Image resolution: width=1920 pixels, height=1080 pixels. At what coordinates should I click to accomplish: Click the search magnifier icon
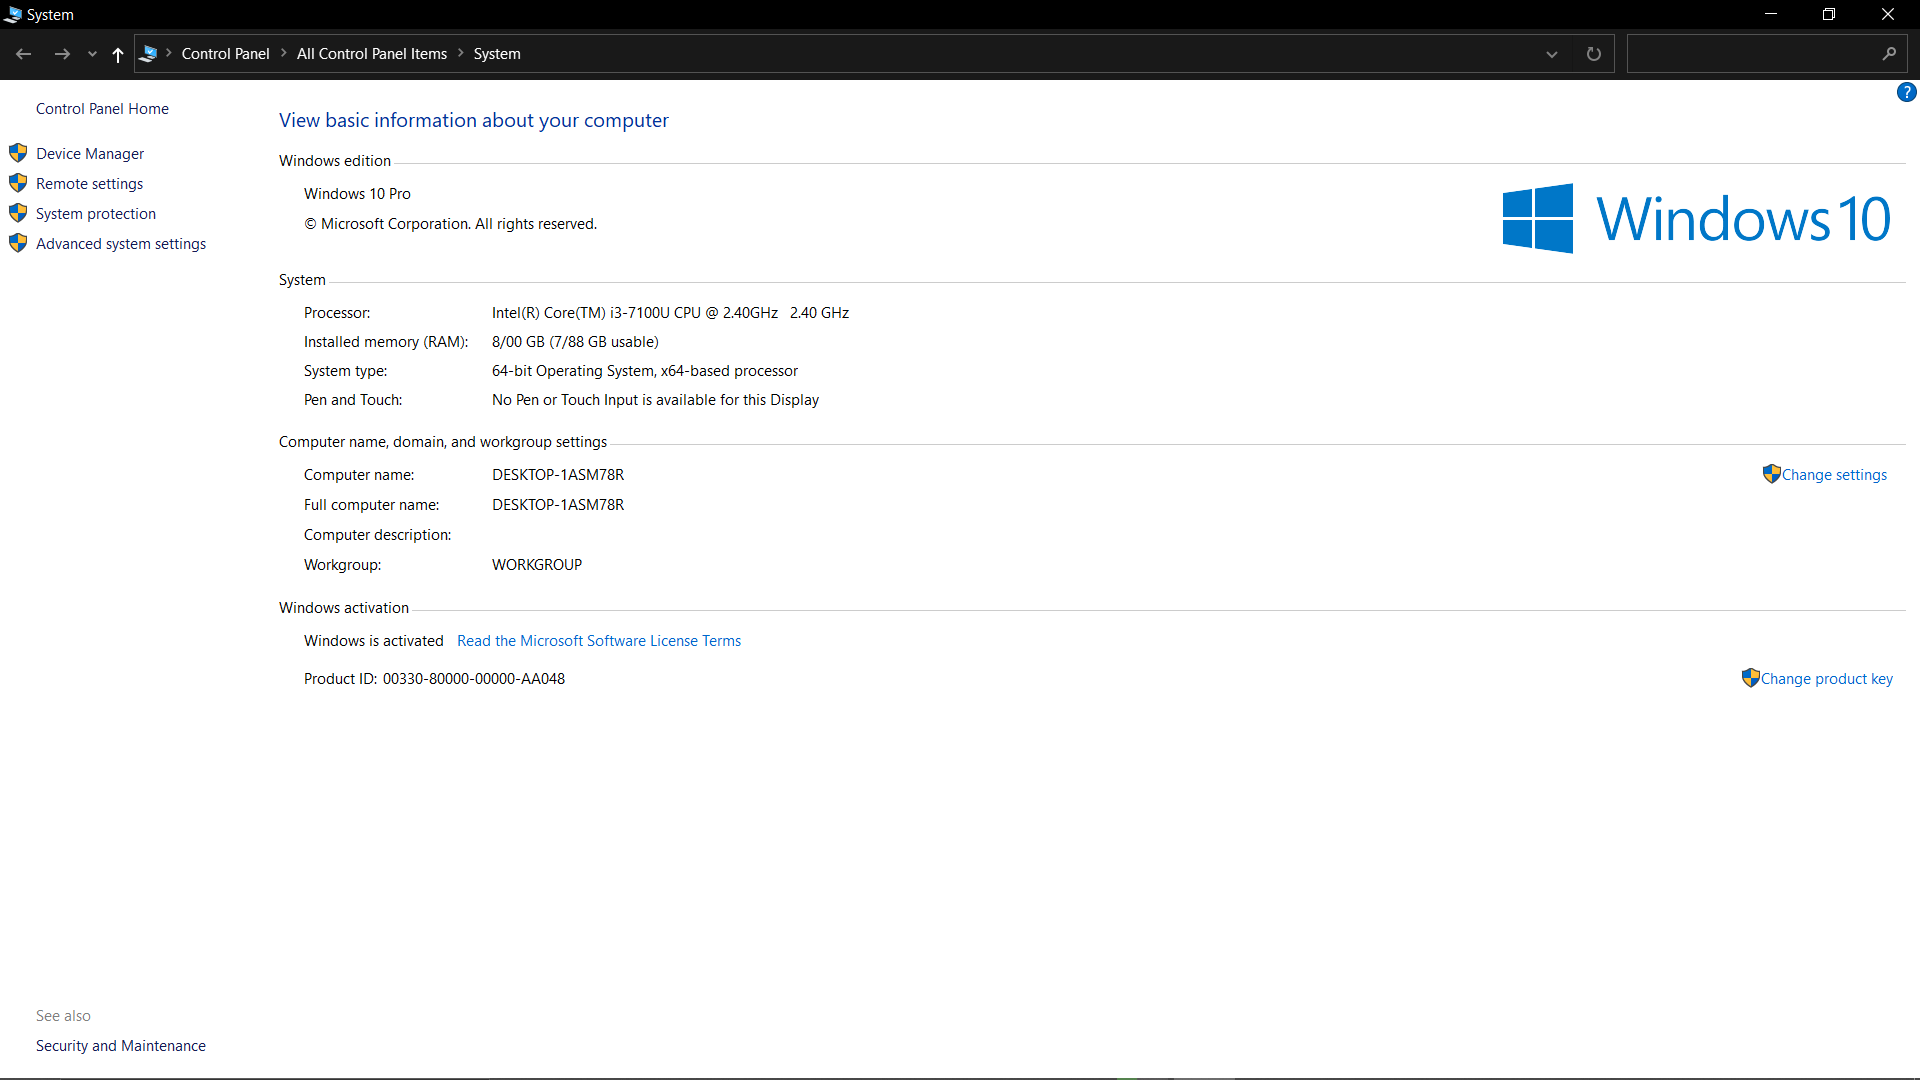1888,54
